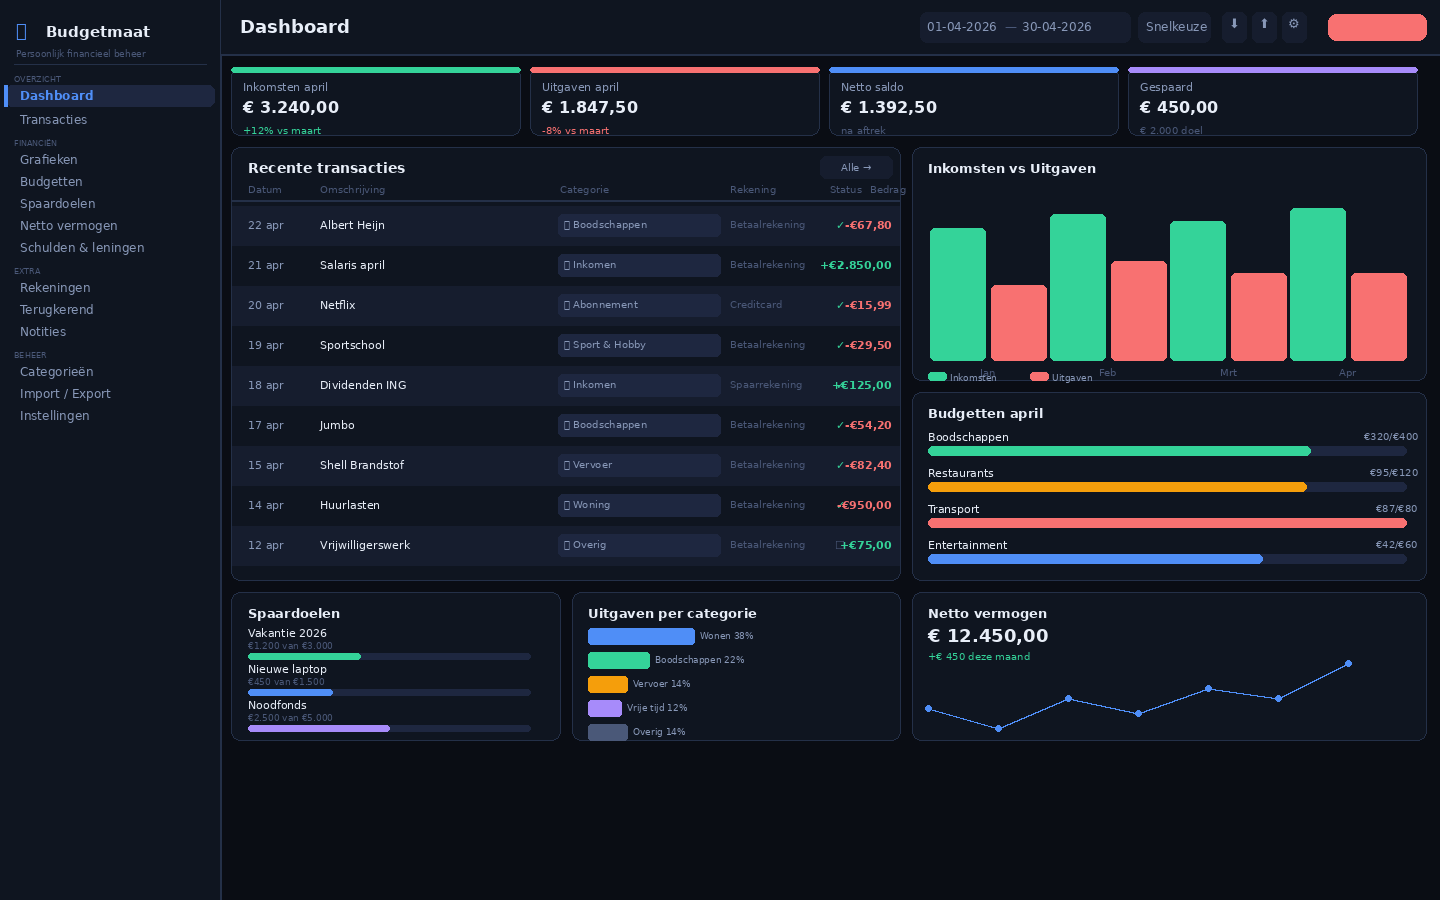Click the red Uitgaven legend marker
The height and width of the screenshot is (900, 1440).
coord(1039,377)
